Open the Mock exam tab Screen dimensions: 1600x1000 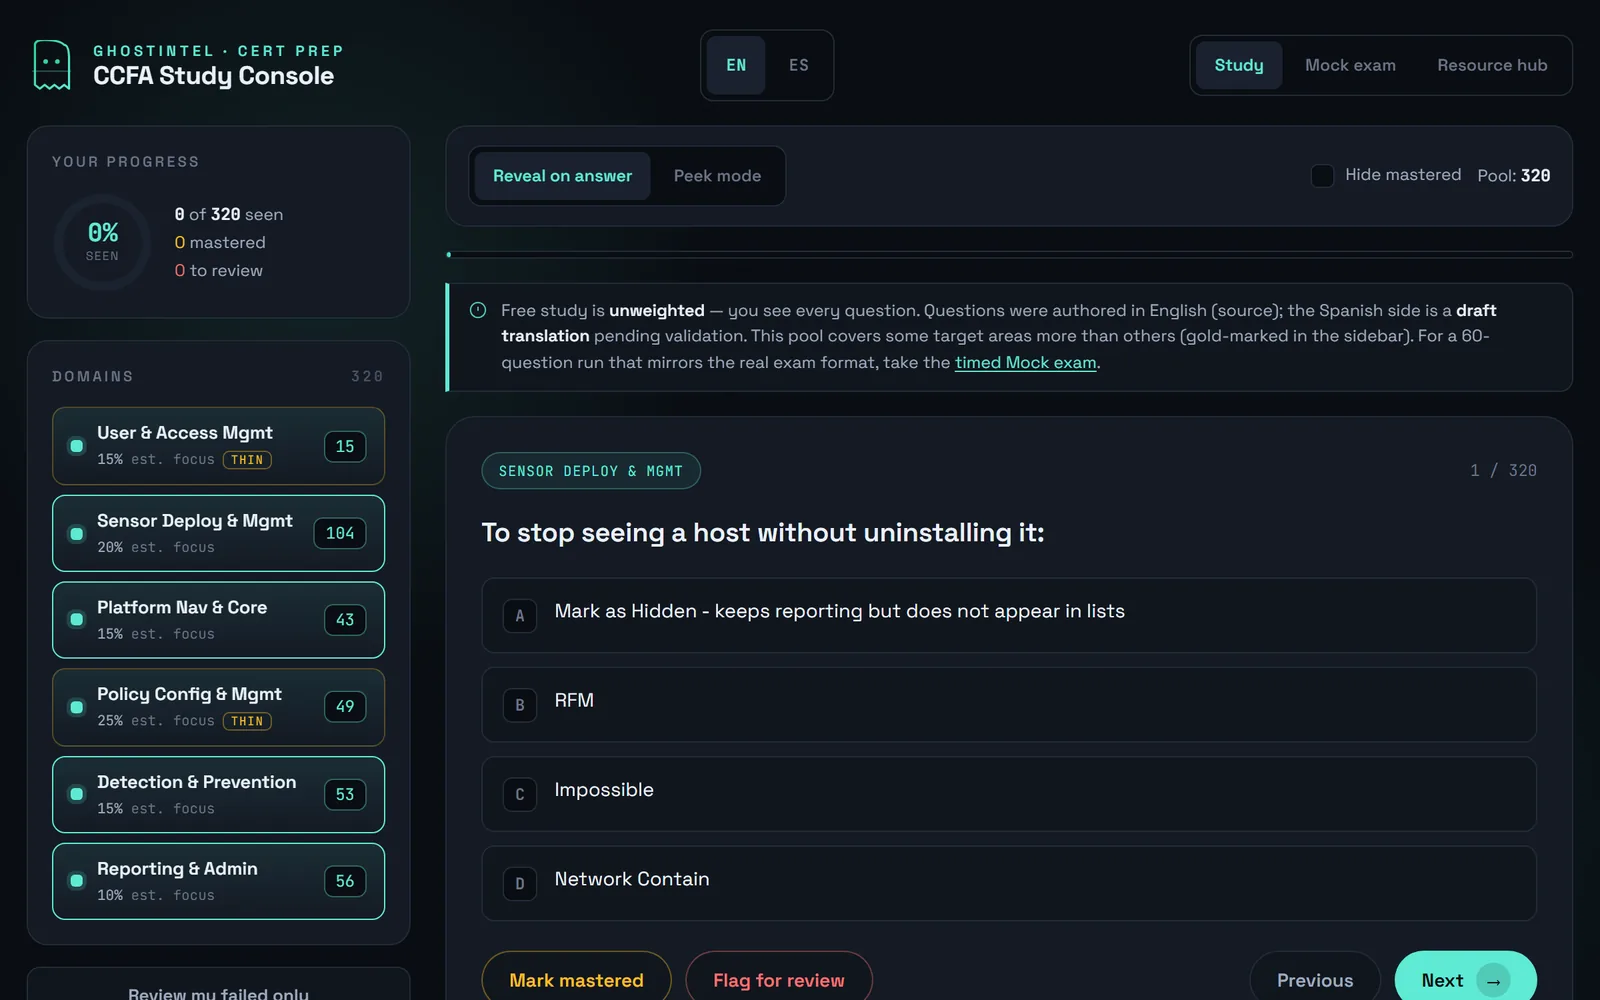point(1350,65)
